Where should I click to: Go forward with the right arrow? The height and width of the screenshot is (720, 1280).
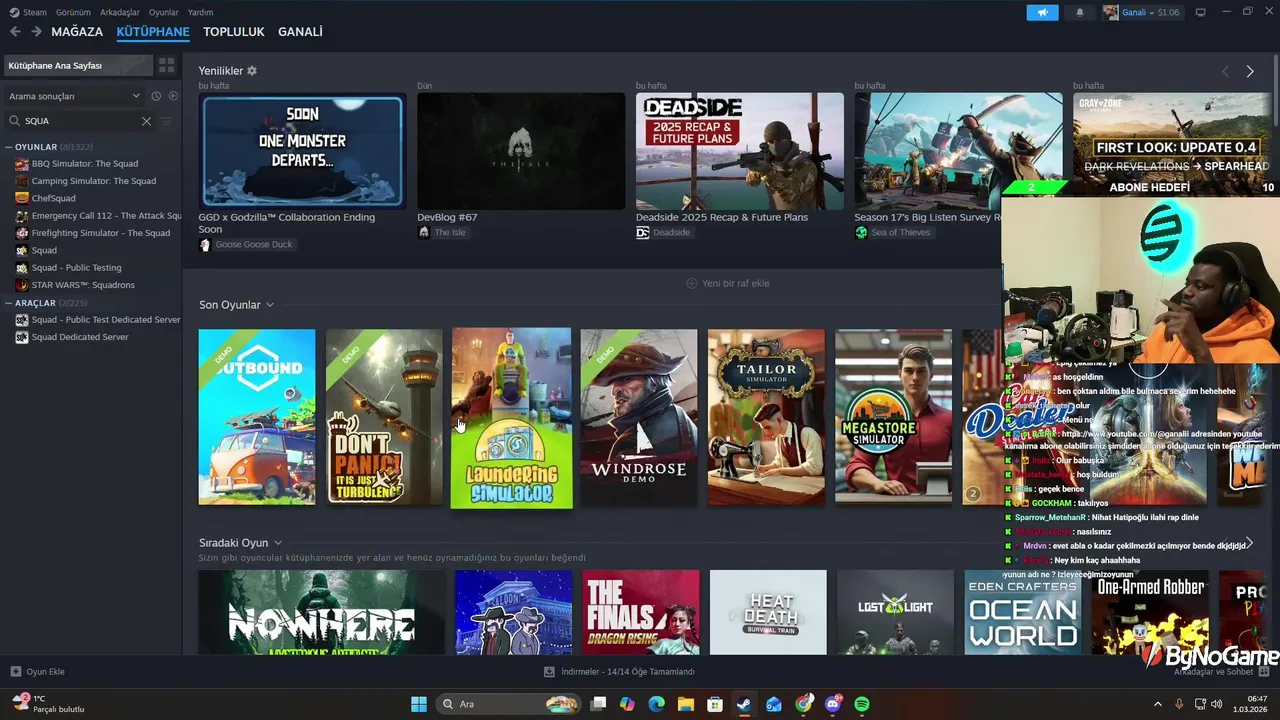pyautogui.click(x=36, y=32)
